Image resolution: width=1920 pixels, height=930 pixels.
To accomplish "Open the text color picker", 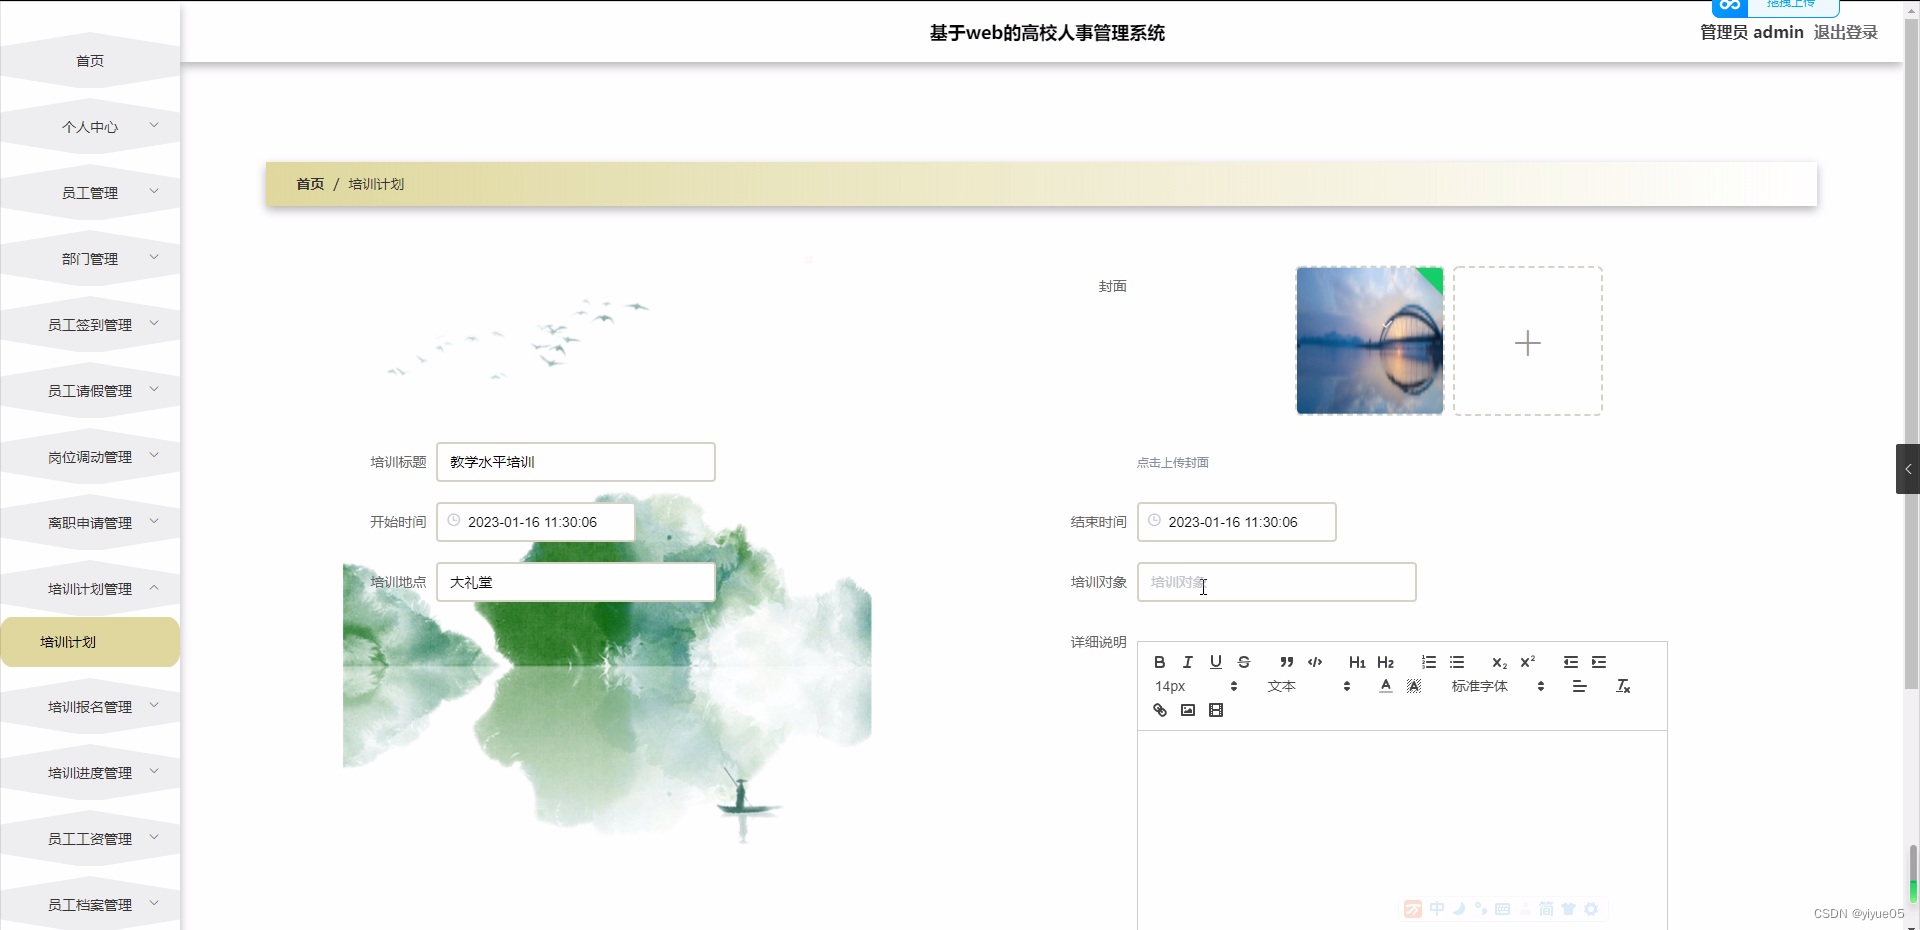I will click(1385, 686).
